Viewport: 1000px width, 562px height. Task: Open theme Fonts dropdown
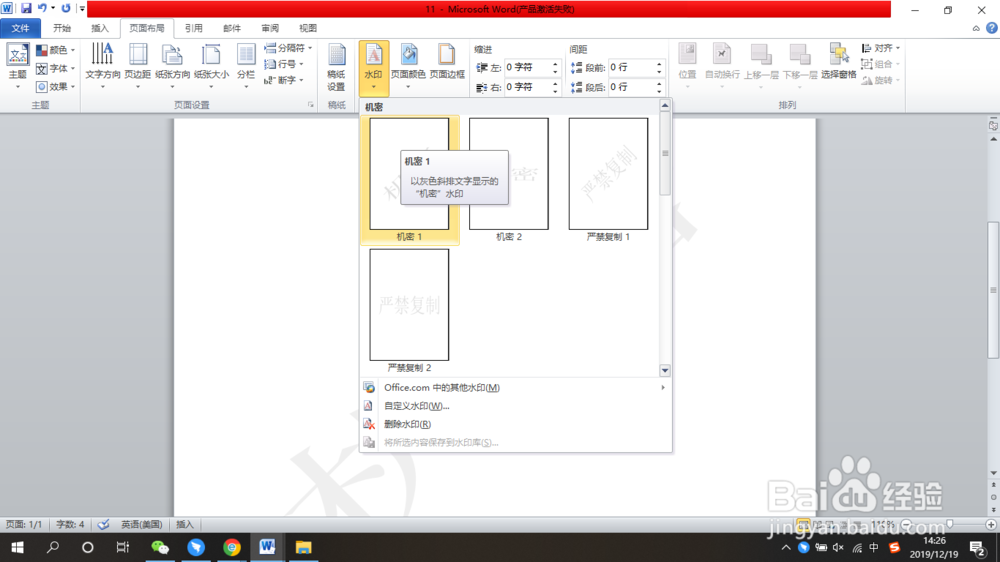click(55, 68)
